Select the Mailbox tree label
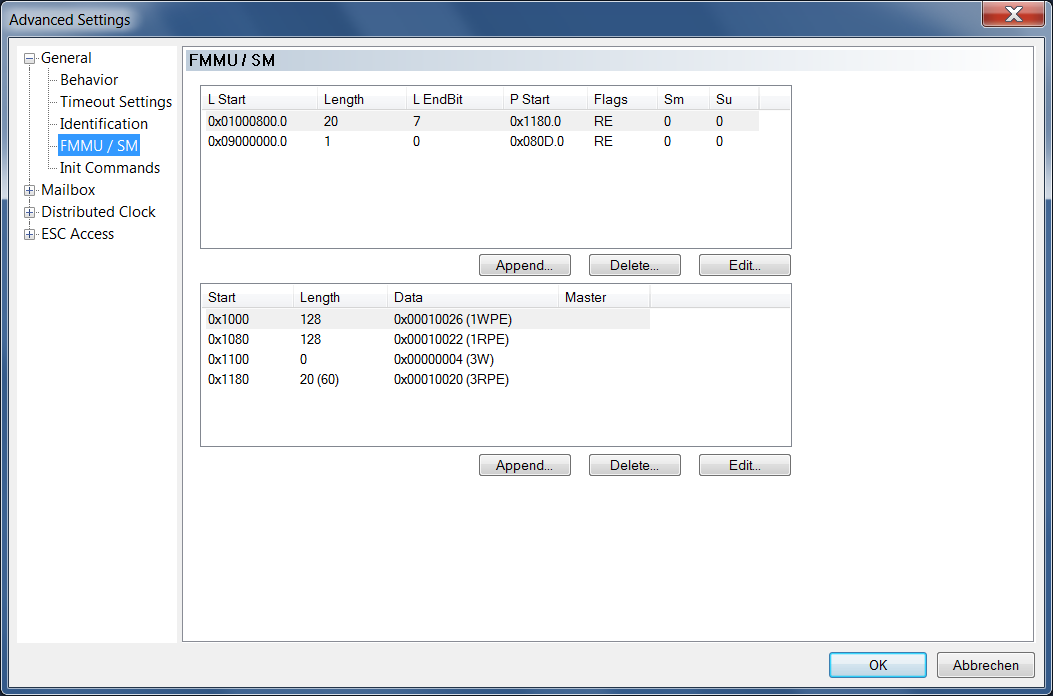The width and height of the screenshot is (1053, 696). [x=68, y=190]
